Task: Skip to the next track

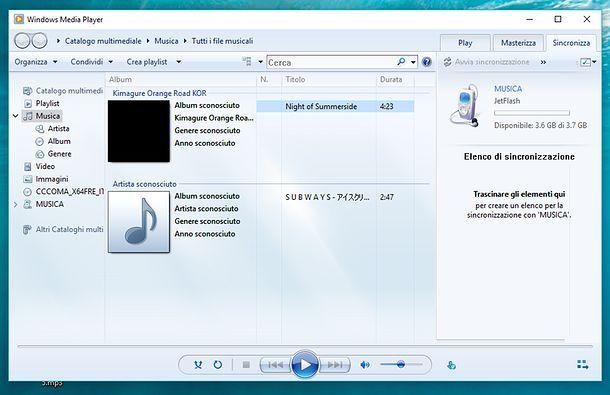Action: click(335, 365)
